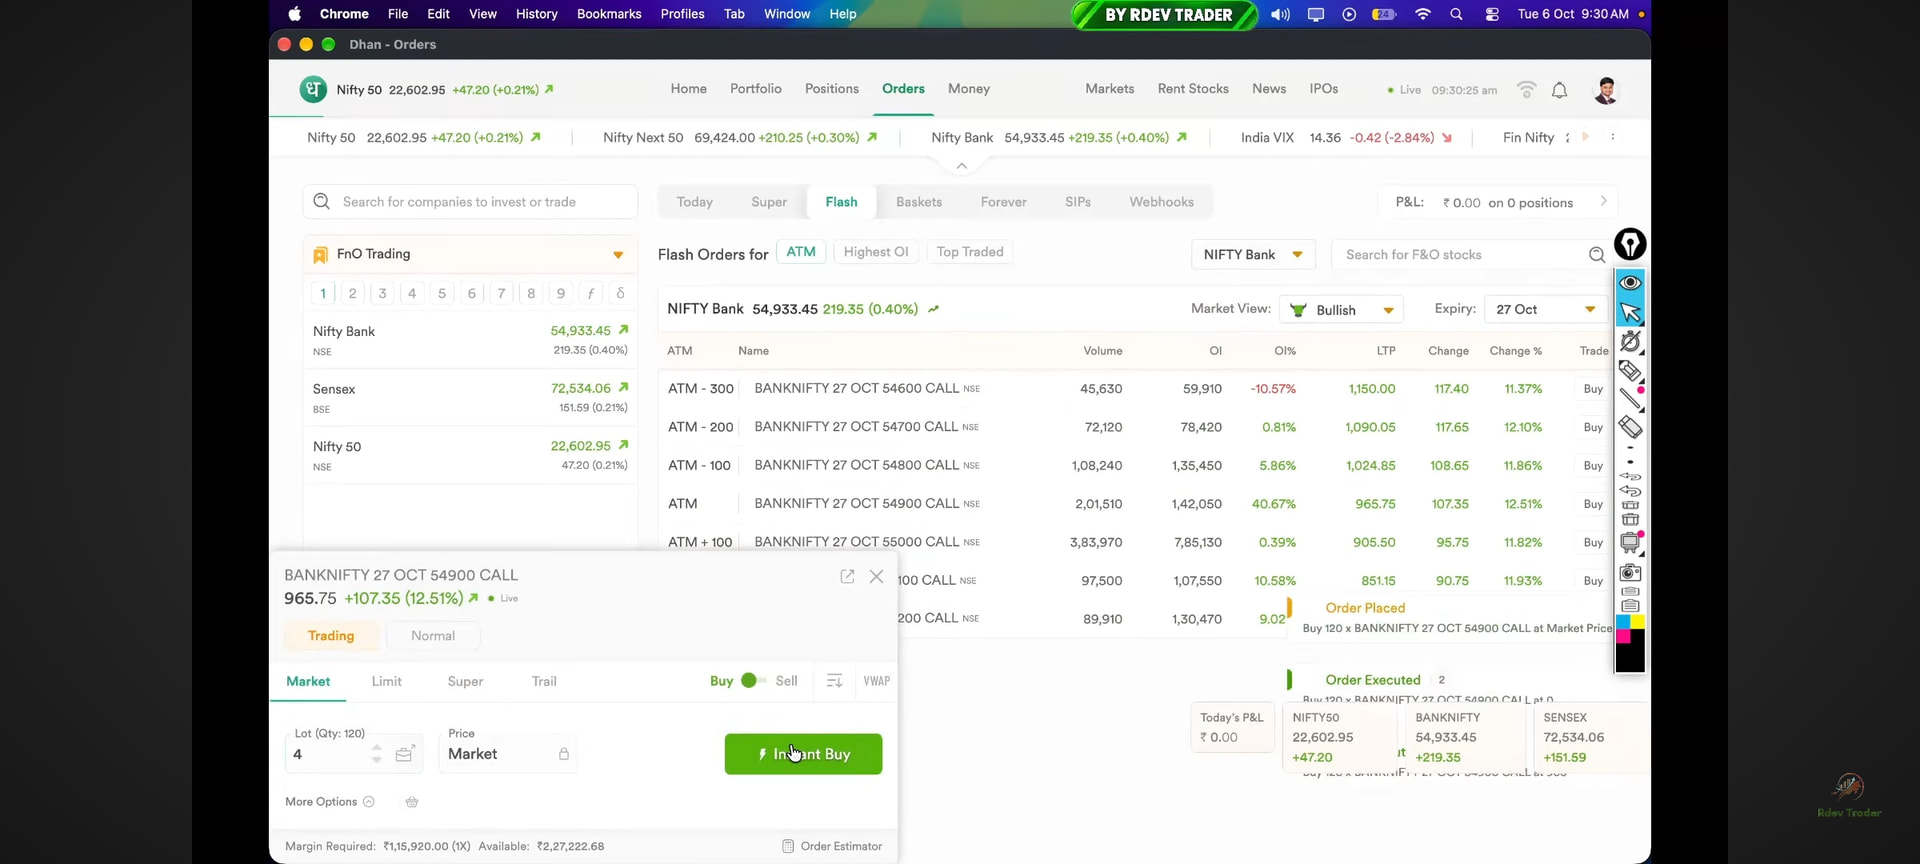The width and height of the screenshot is (1920, 864).
Task: Open the Positions page in navigation
Action: coord(832,89)
